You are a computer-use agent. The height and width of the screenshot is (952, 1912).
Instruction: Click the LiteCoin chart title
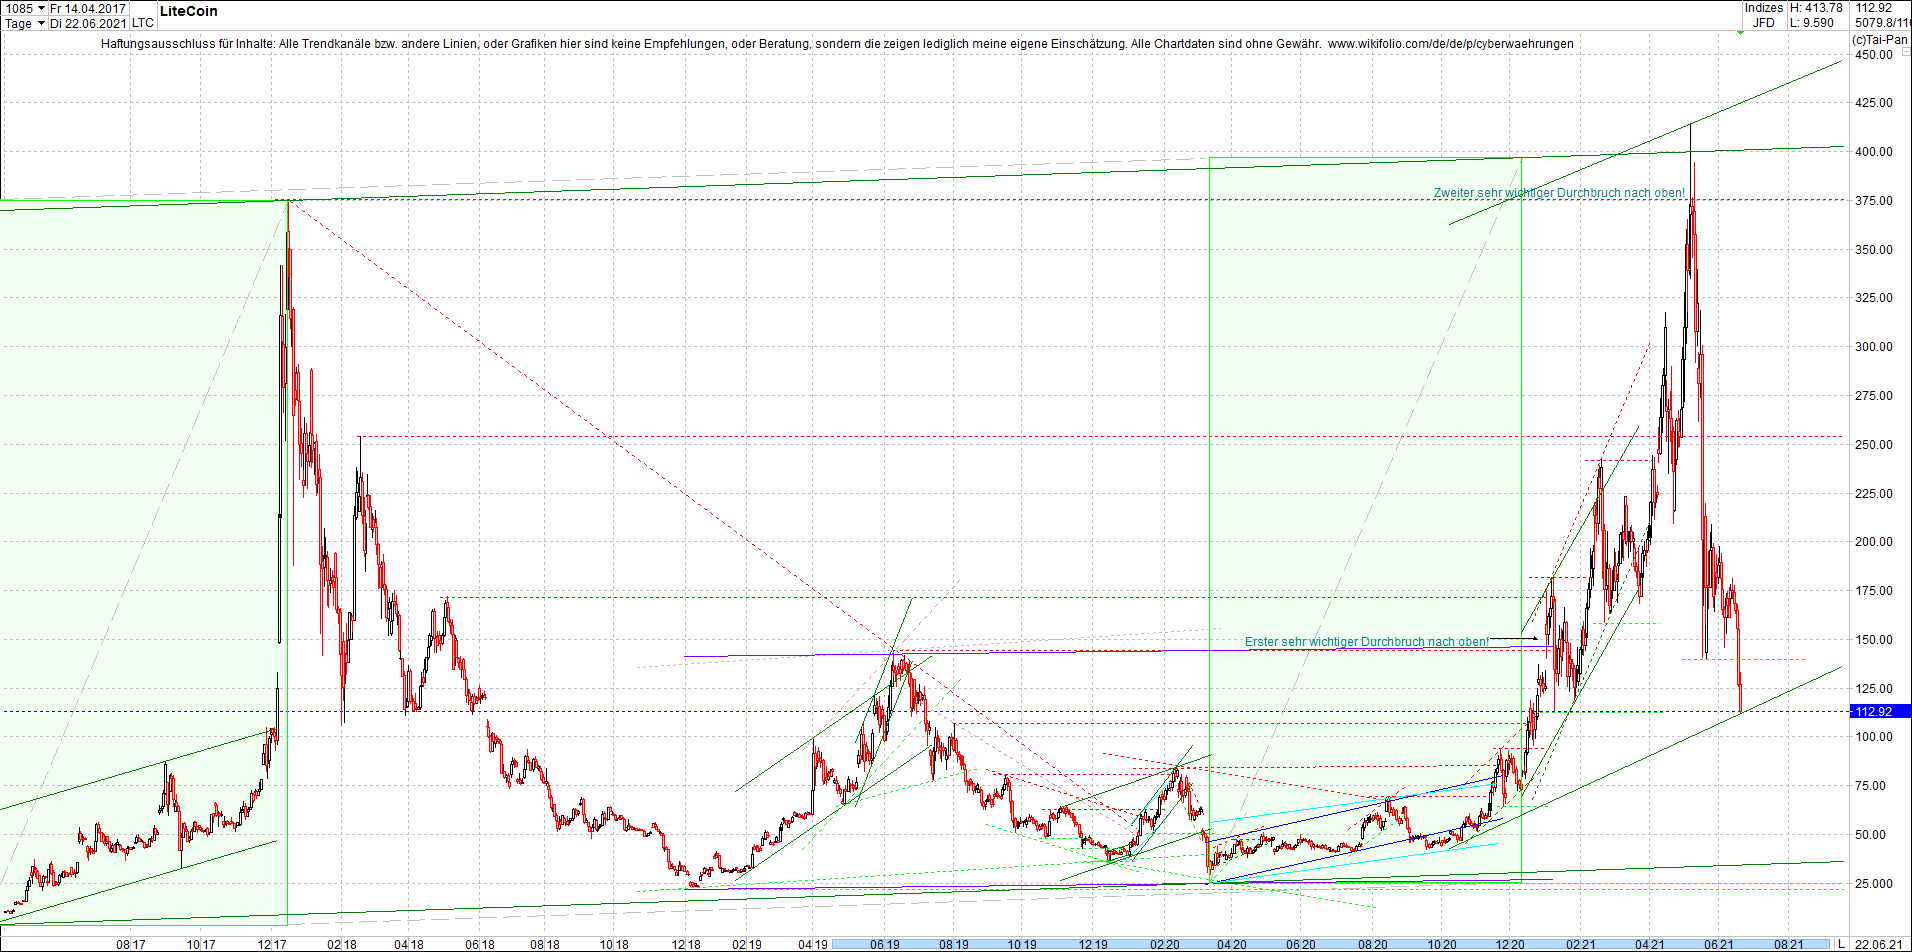[x=188, y=11]
